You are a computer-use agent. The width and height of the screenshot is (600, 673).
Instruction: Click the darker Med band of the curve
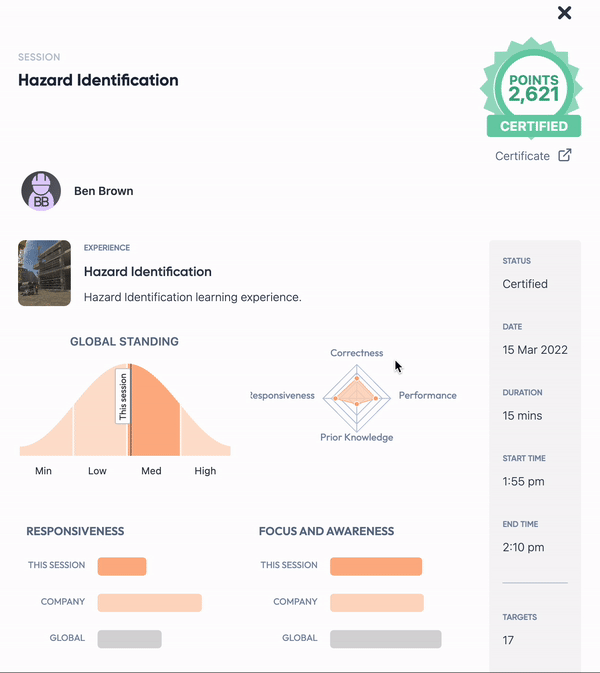pos(155,412)
